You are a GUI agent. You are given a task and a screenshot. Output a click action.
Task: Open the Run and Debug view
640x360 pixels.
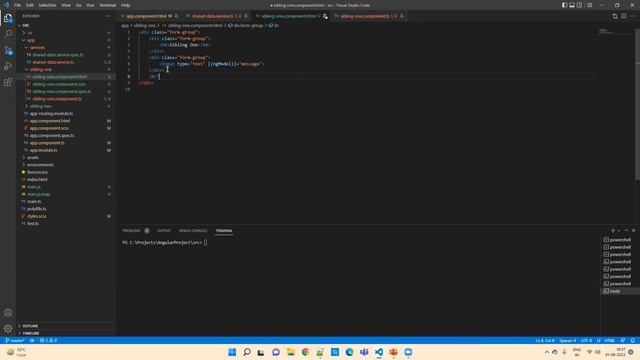[8, 66]
